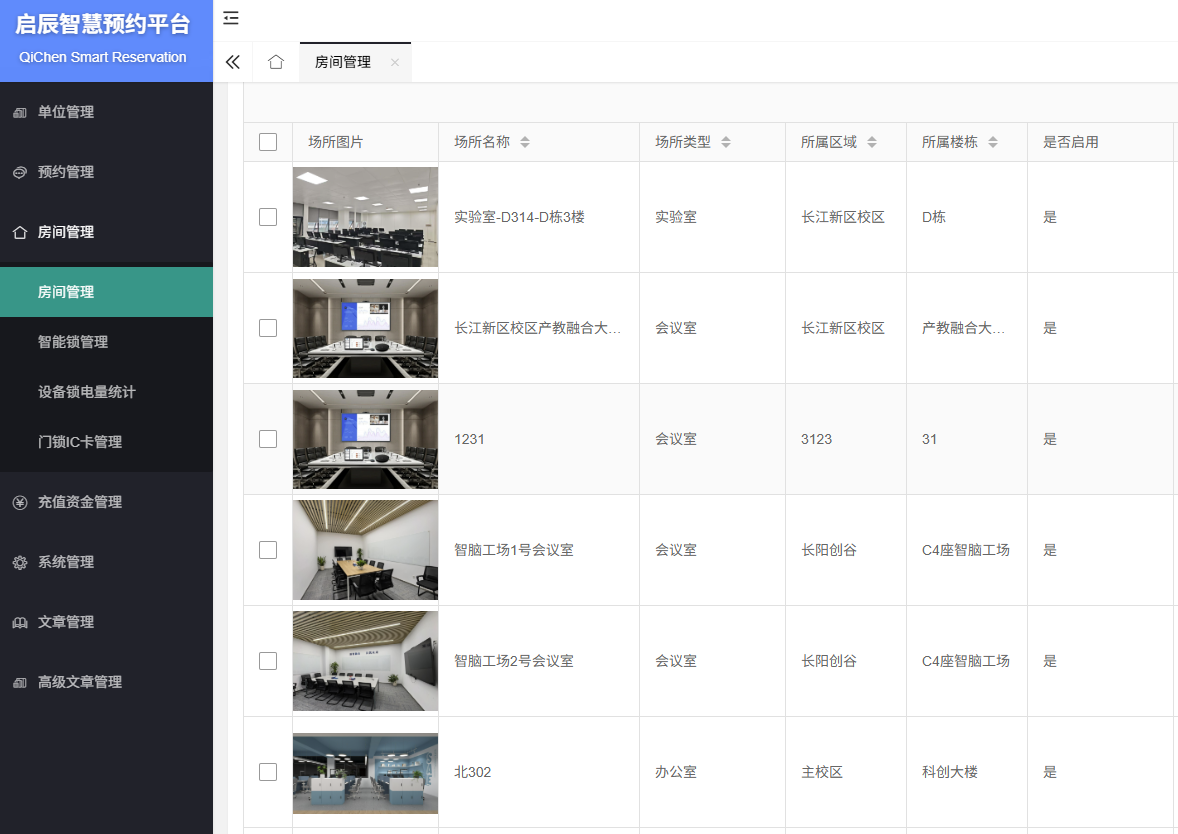Expand 系统管理 sidebar menu
The image size is (1178, 834).
(66, 562)
